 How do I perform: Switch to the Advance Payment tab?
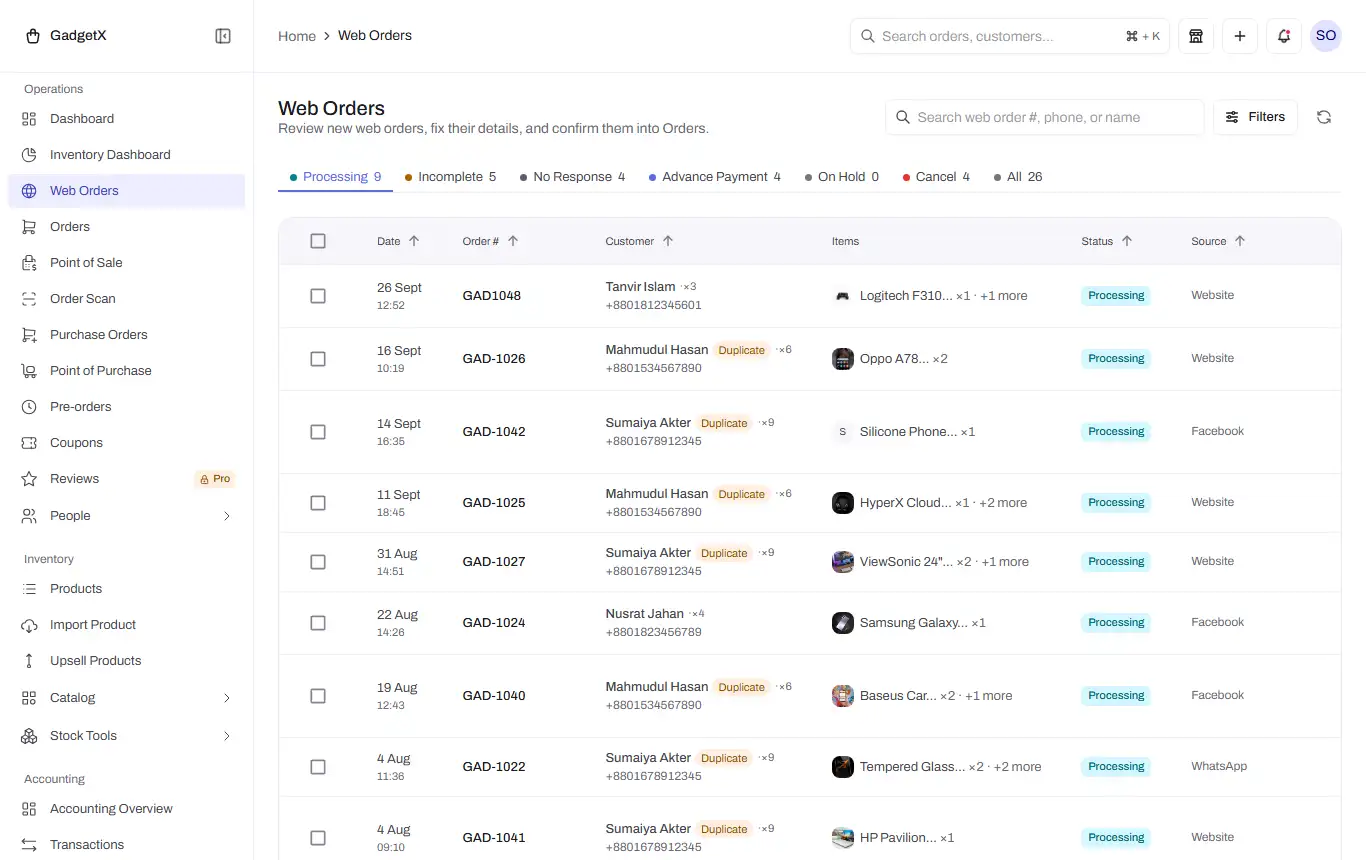[x=715, y=177]
